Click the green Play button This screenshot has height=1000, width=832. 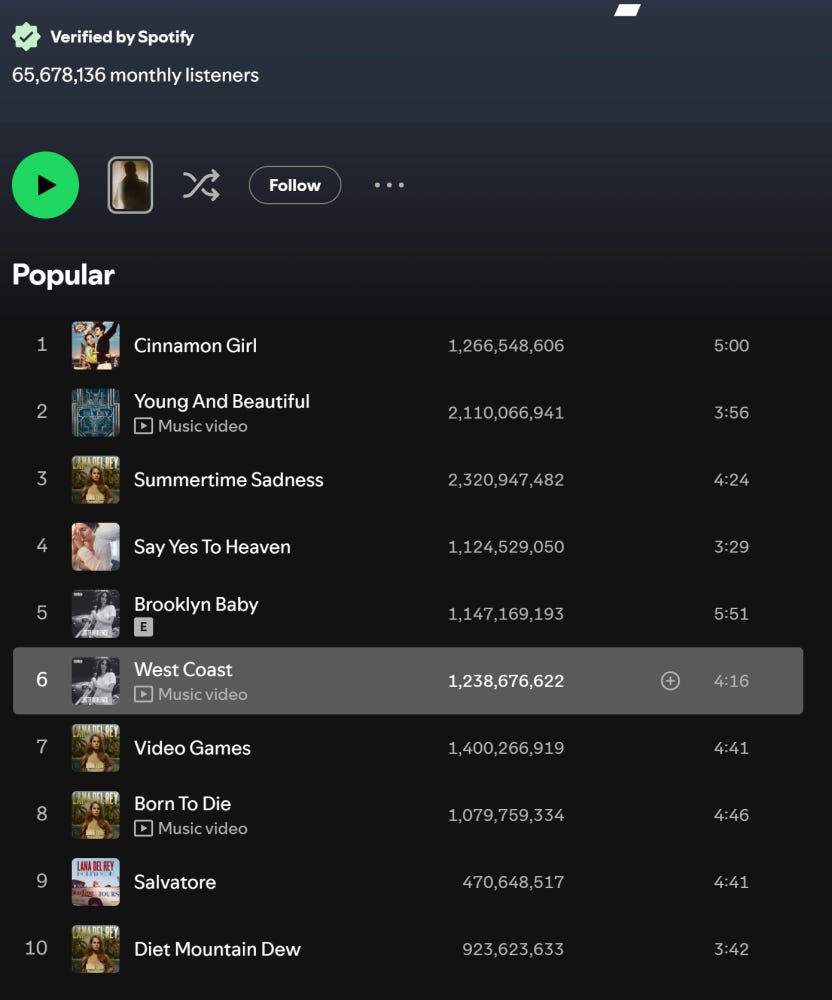[45, 185]
